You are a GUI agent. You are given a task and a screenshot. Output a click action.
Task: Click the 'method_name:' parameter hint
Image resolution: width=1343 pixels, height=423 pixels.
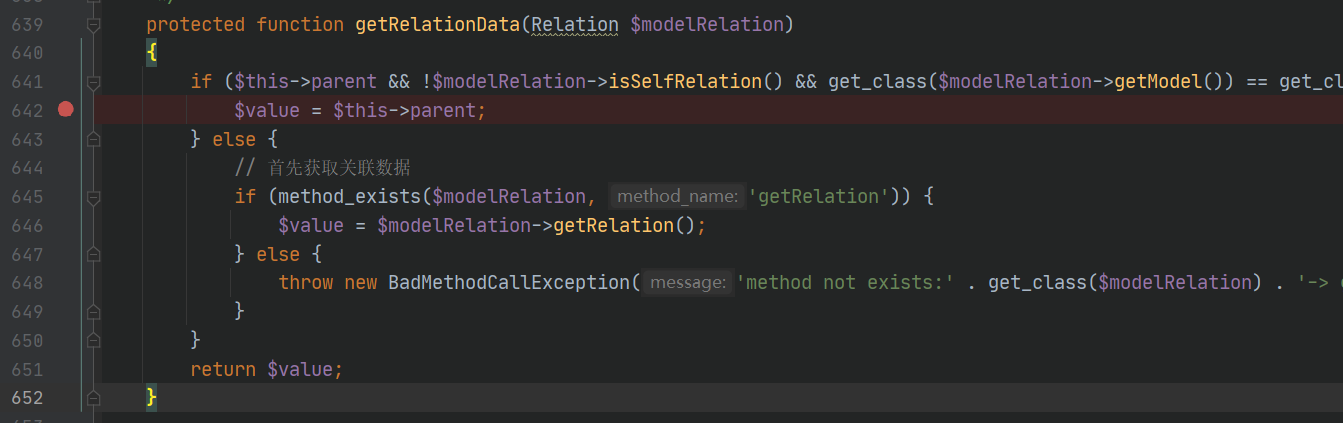(676, 197)
